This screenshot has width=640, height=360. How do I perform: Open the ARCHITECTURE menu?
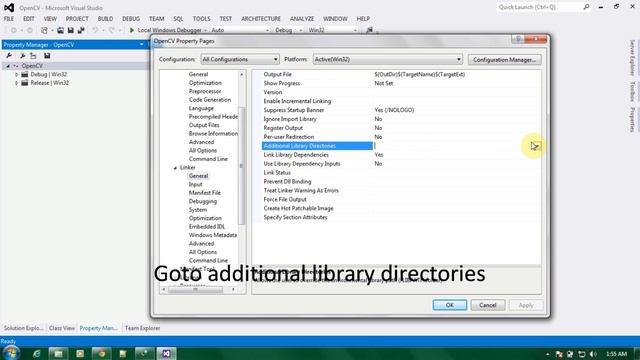click(x=261, y=19)
